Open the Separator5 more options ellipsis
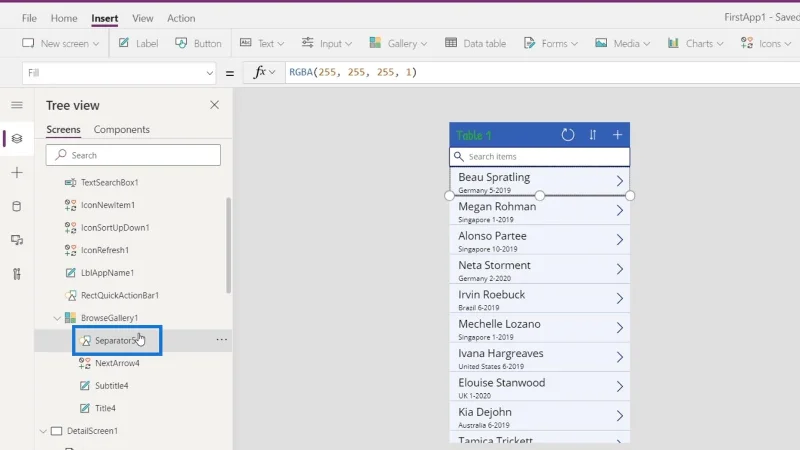This screenshot has width=800, height=450. pos(221,340)
